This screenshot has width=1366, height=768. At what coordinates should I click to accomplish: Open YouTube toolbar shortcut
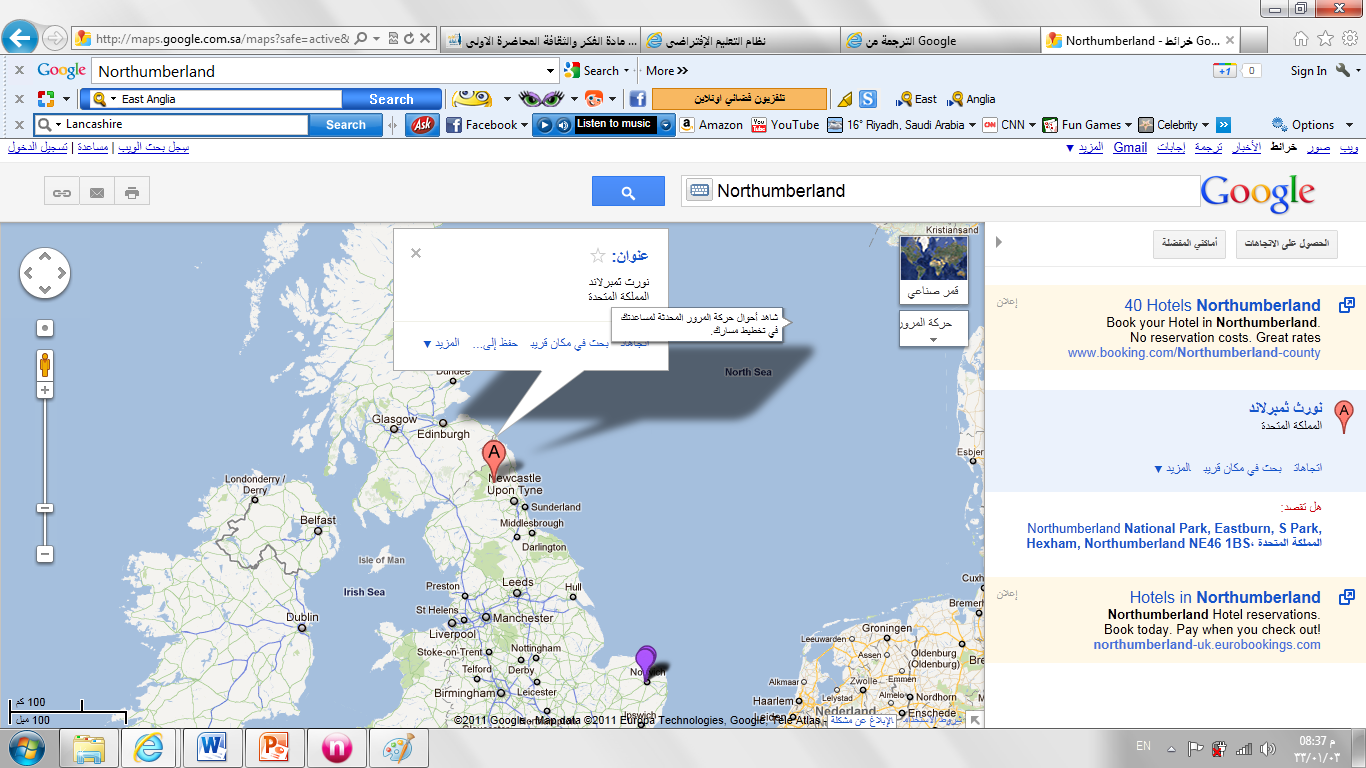tap(785, 125)
